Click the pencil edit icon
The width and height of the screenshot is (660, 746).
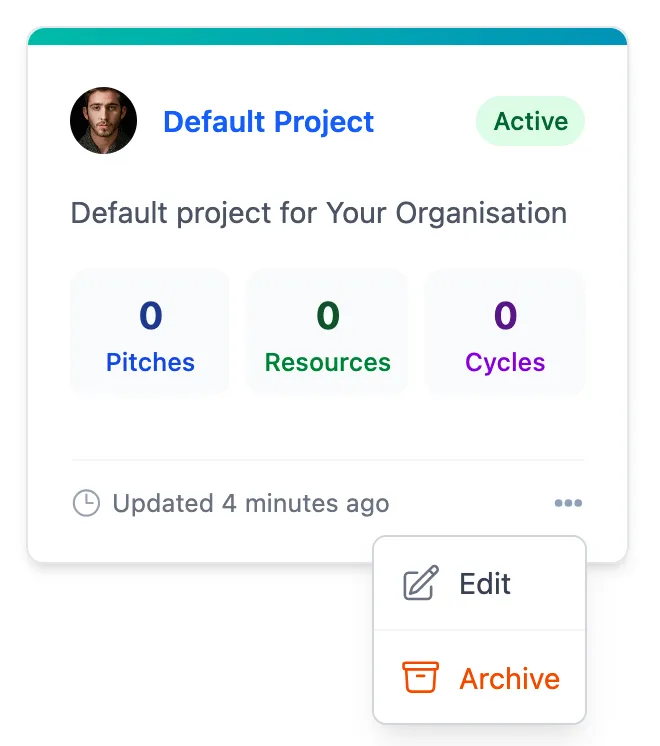(x=421, y=583)
